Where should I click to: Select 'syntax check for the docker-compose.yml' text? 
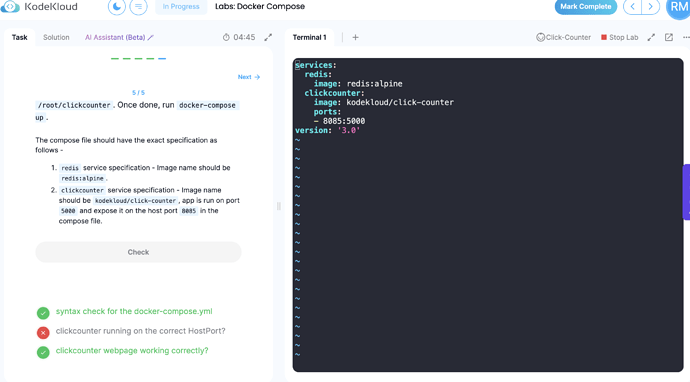[134, 311]
